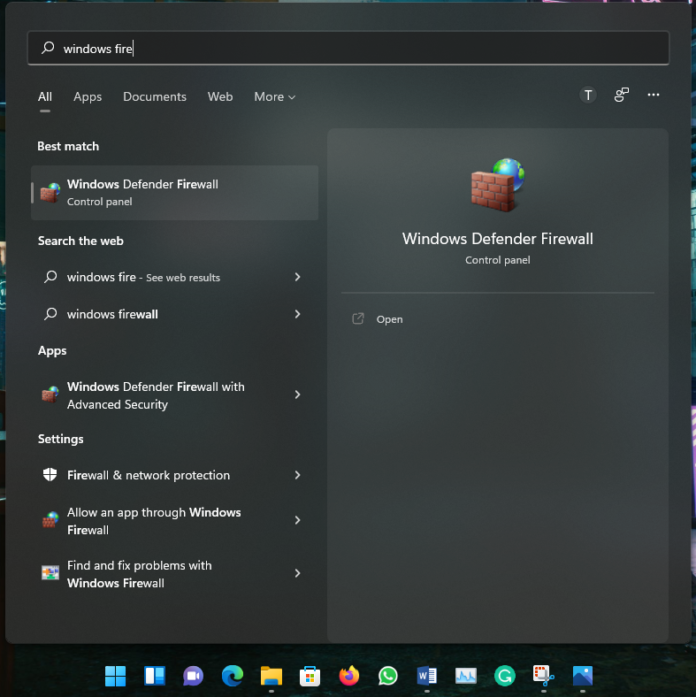Switch to the Documents filter tab
The image size is (696, 697).
[x=155, y=96]
